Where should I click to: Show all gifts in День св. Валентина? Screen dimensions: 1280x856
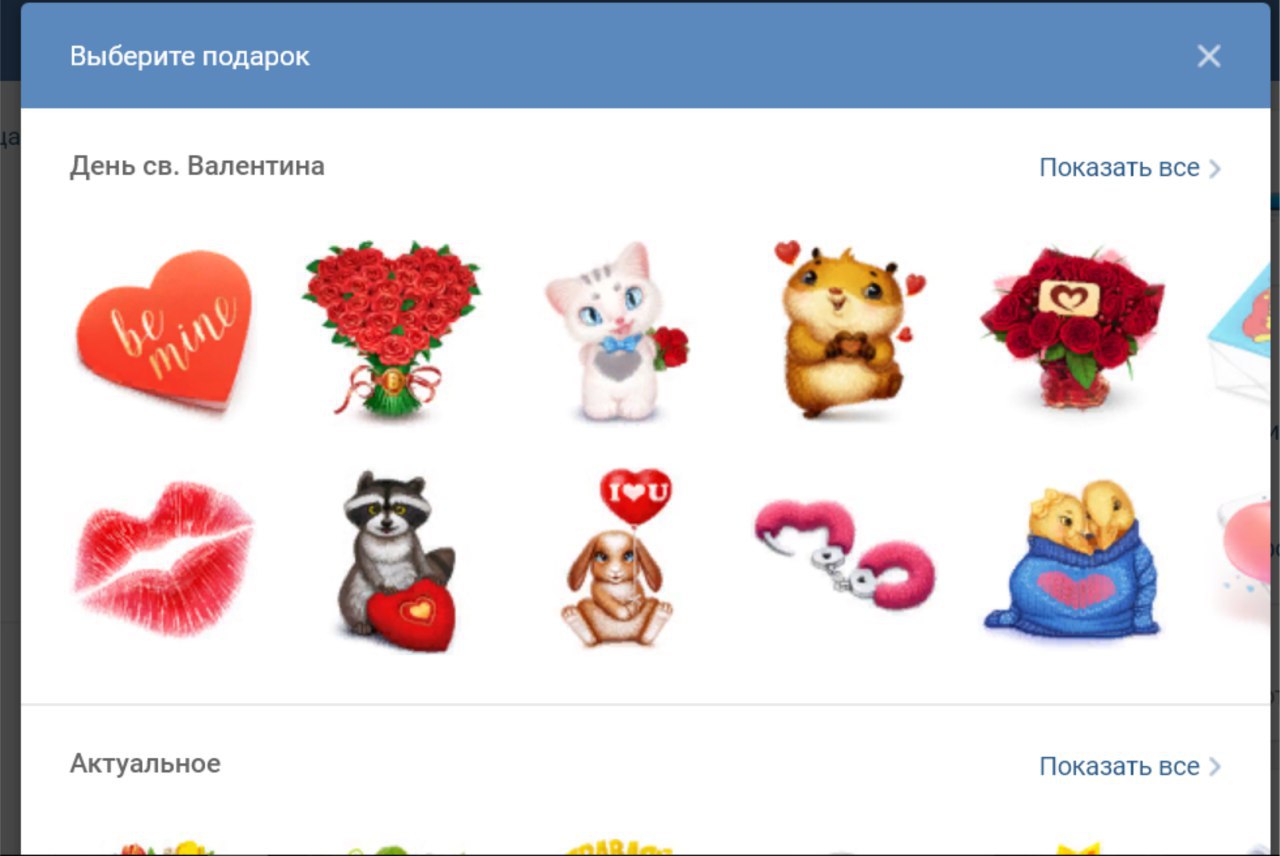[x=1120, y=168]
